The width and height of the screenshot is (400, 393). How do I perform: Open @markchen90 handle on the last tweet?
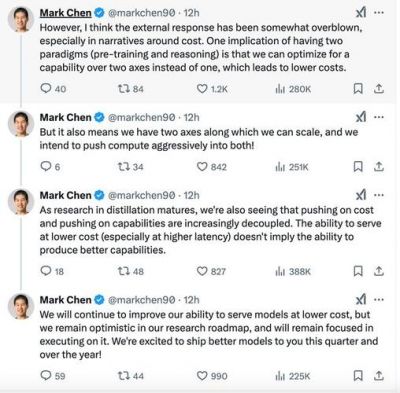(x=142, y=300)
